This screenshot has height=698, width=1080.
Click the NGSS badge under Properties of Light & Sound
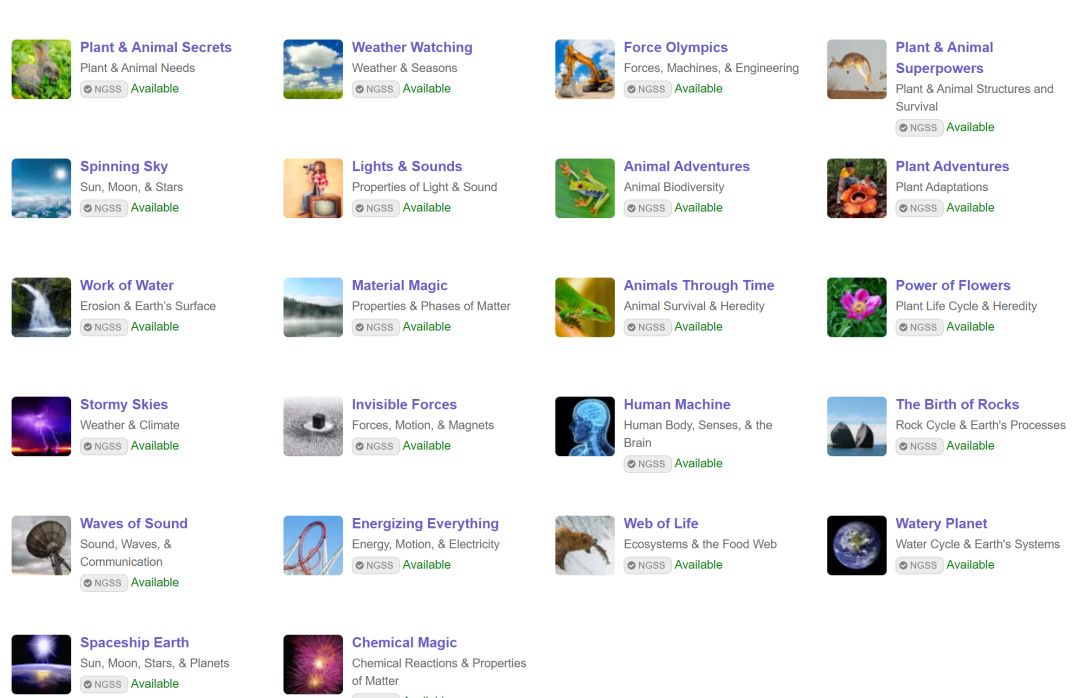pos(375,208)
